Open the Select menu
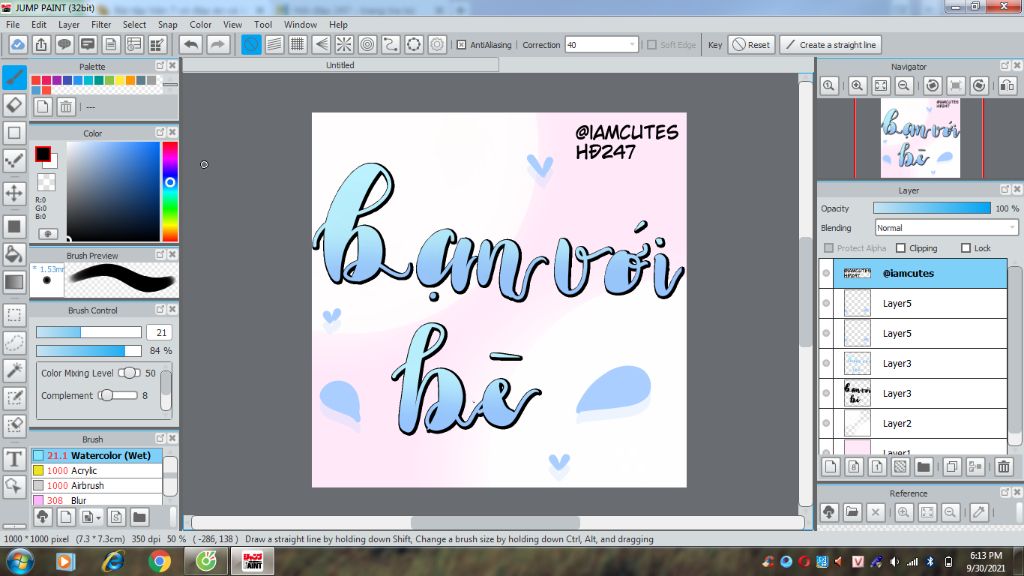This screenshot has width=1024, height=576. click(x=134, y=24)
